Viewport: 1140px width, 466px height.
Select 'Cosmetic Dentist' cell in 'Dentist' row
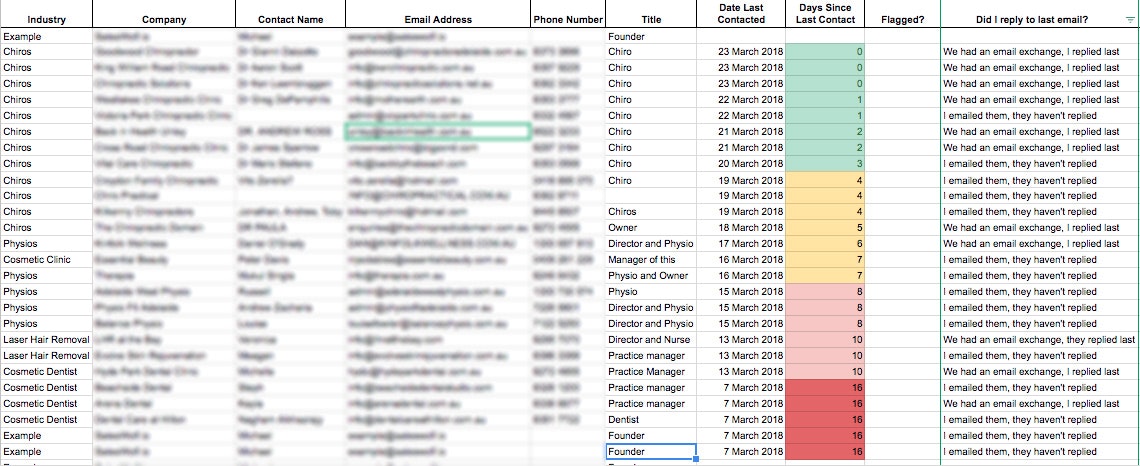[47, 419]
